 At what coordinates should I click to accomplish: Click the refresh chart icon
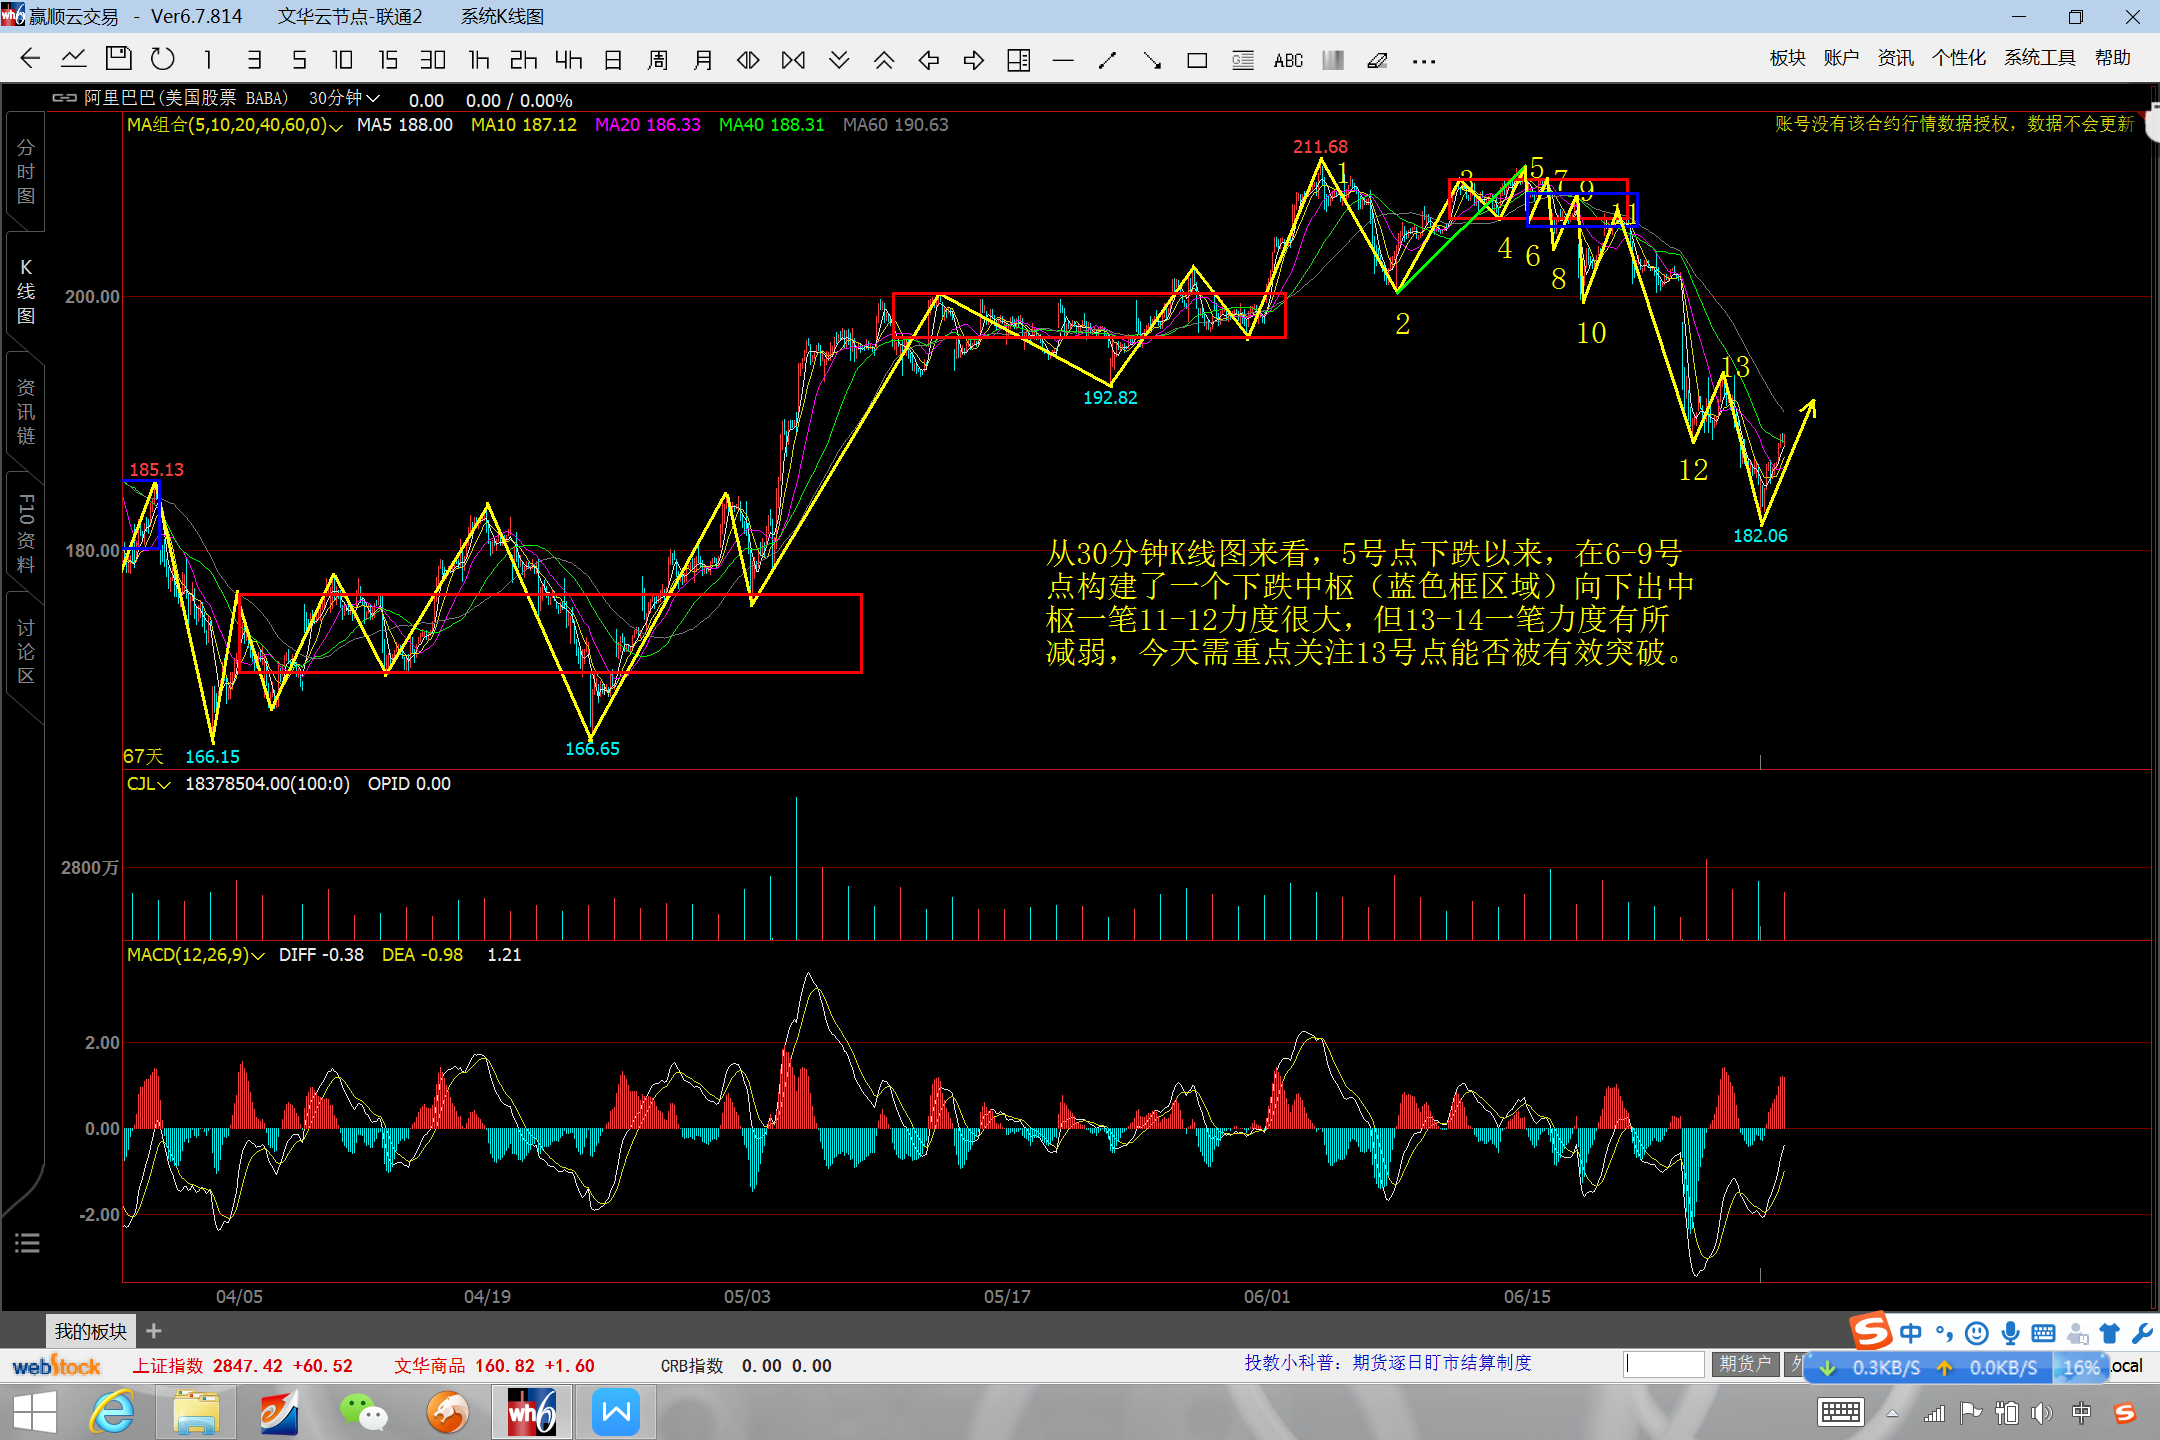point(162,59)
